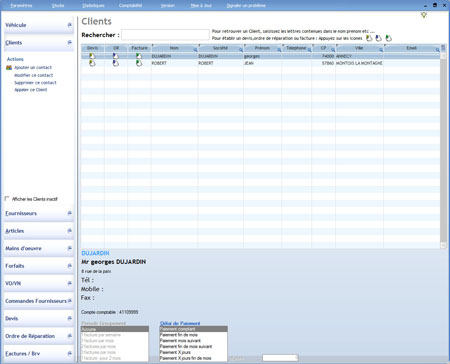Click MONTOIS LA MONTAGNE cell

pyautogui.click(x=359, y=63)
